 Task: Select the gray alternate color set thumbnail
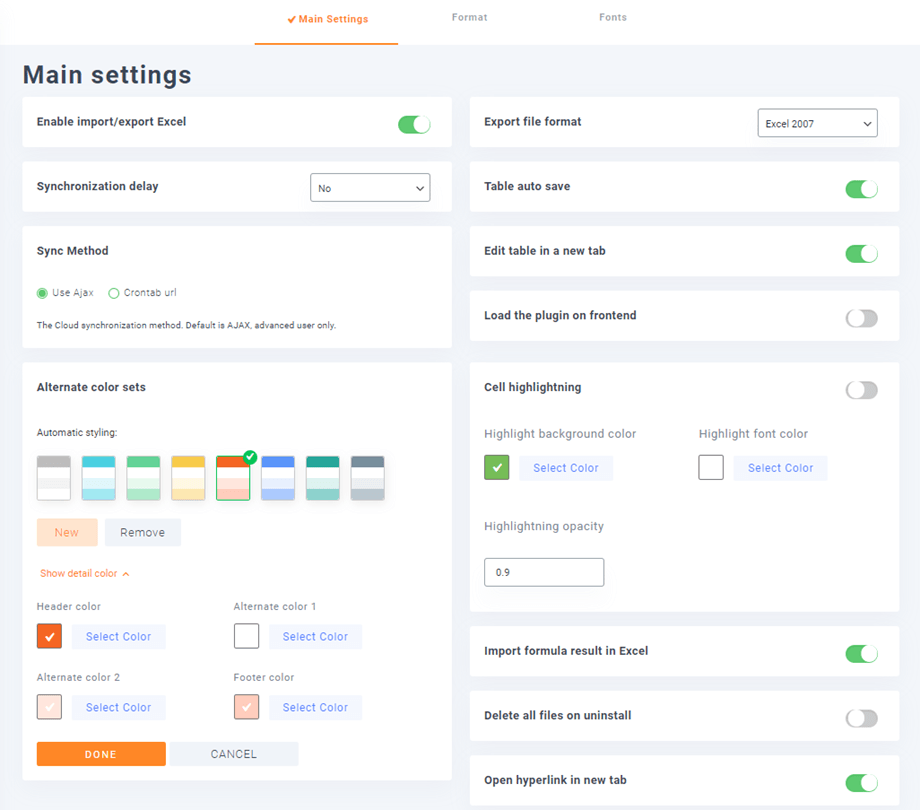tap(54, 478)
